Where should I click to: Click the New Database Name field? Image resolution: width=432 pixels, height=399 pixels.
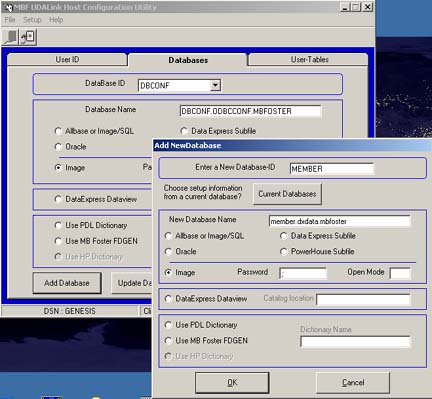(339, 221)
